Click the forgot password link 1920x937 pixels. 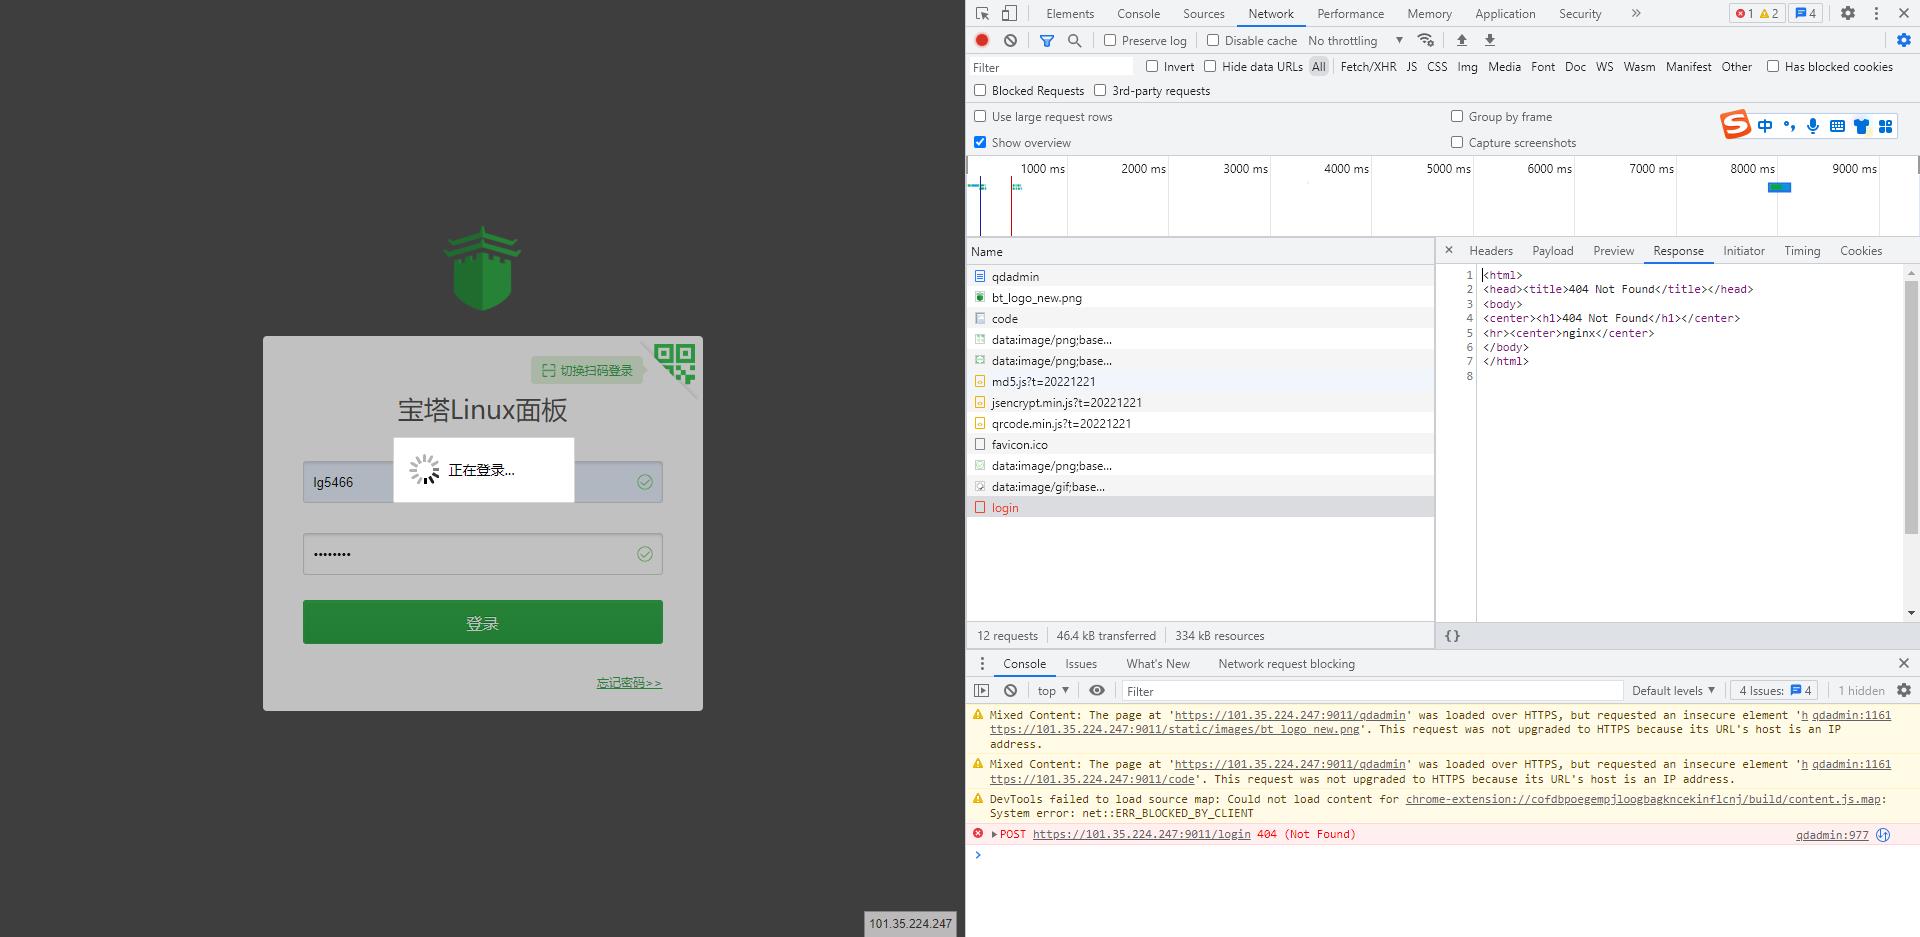629,683
